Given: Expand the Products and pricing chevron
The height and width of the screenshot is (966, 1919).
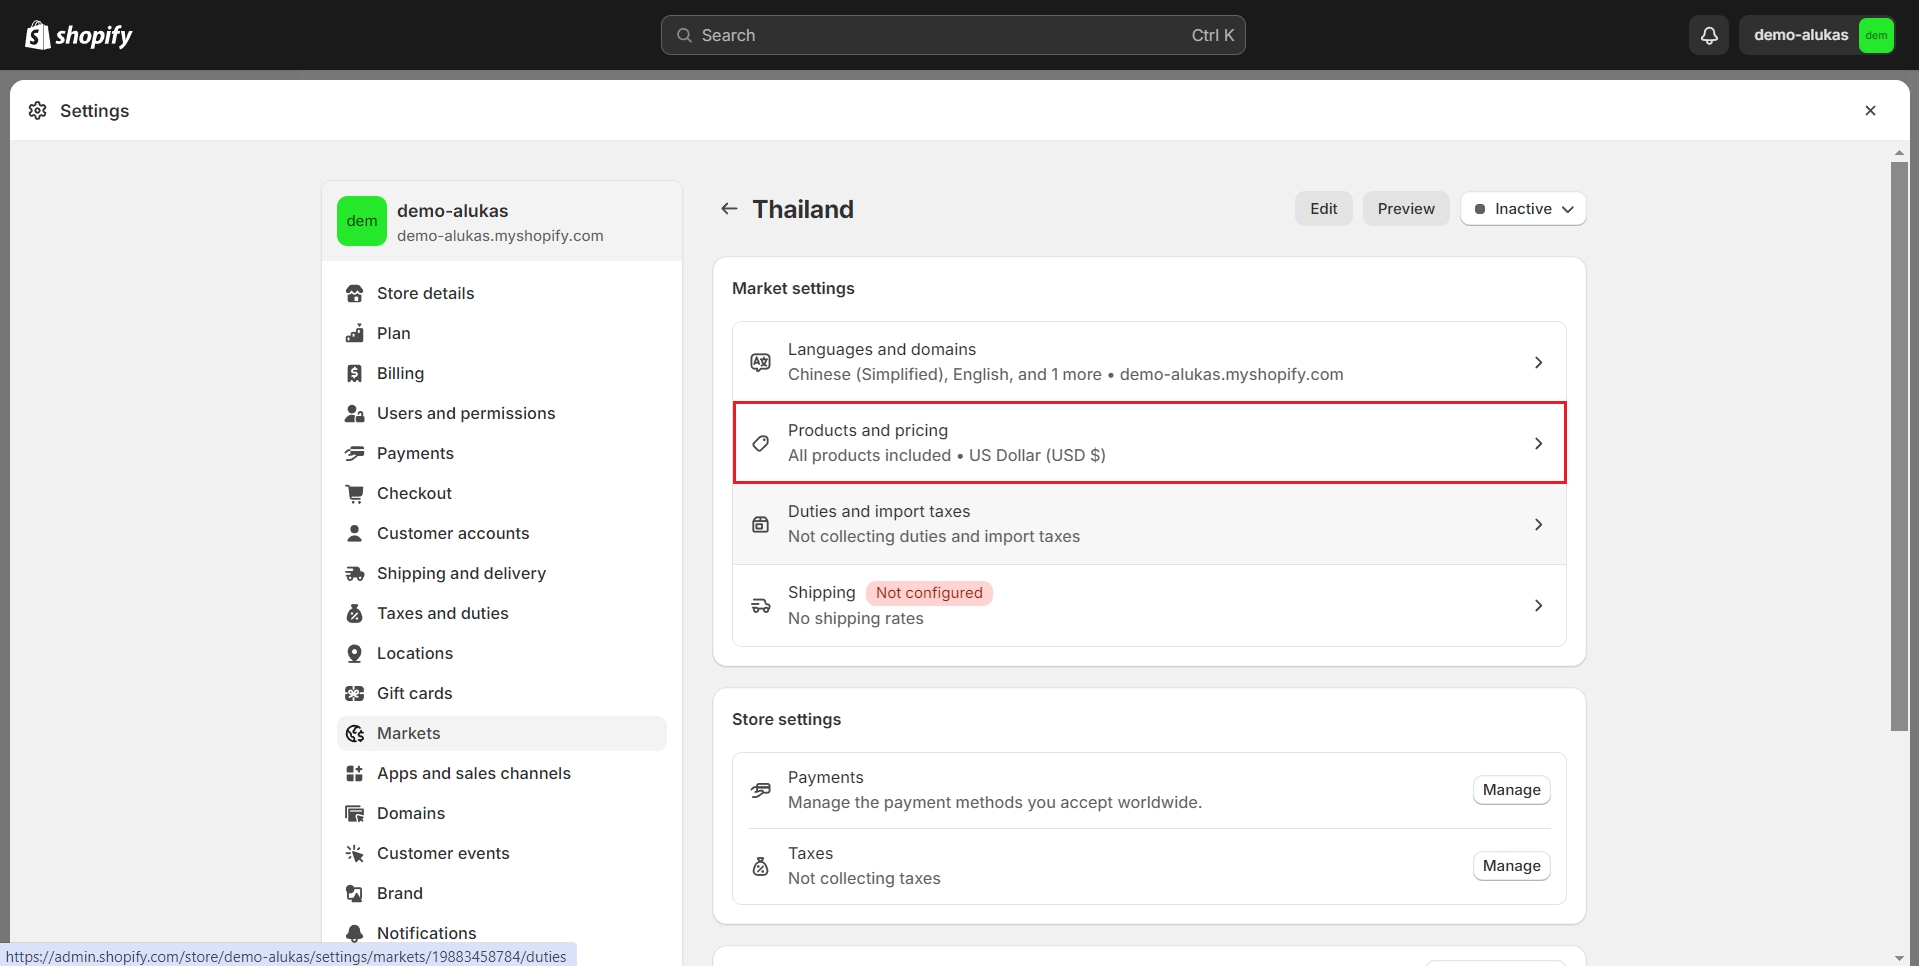Looking at the screenshot, I should click(x=1538, y=444).
